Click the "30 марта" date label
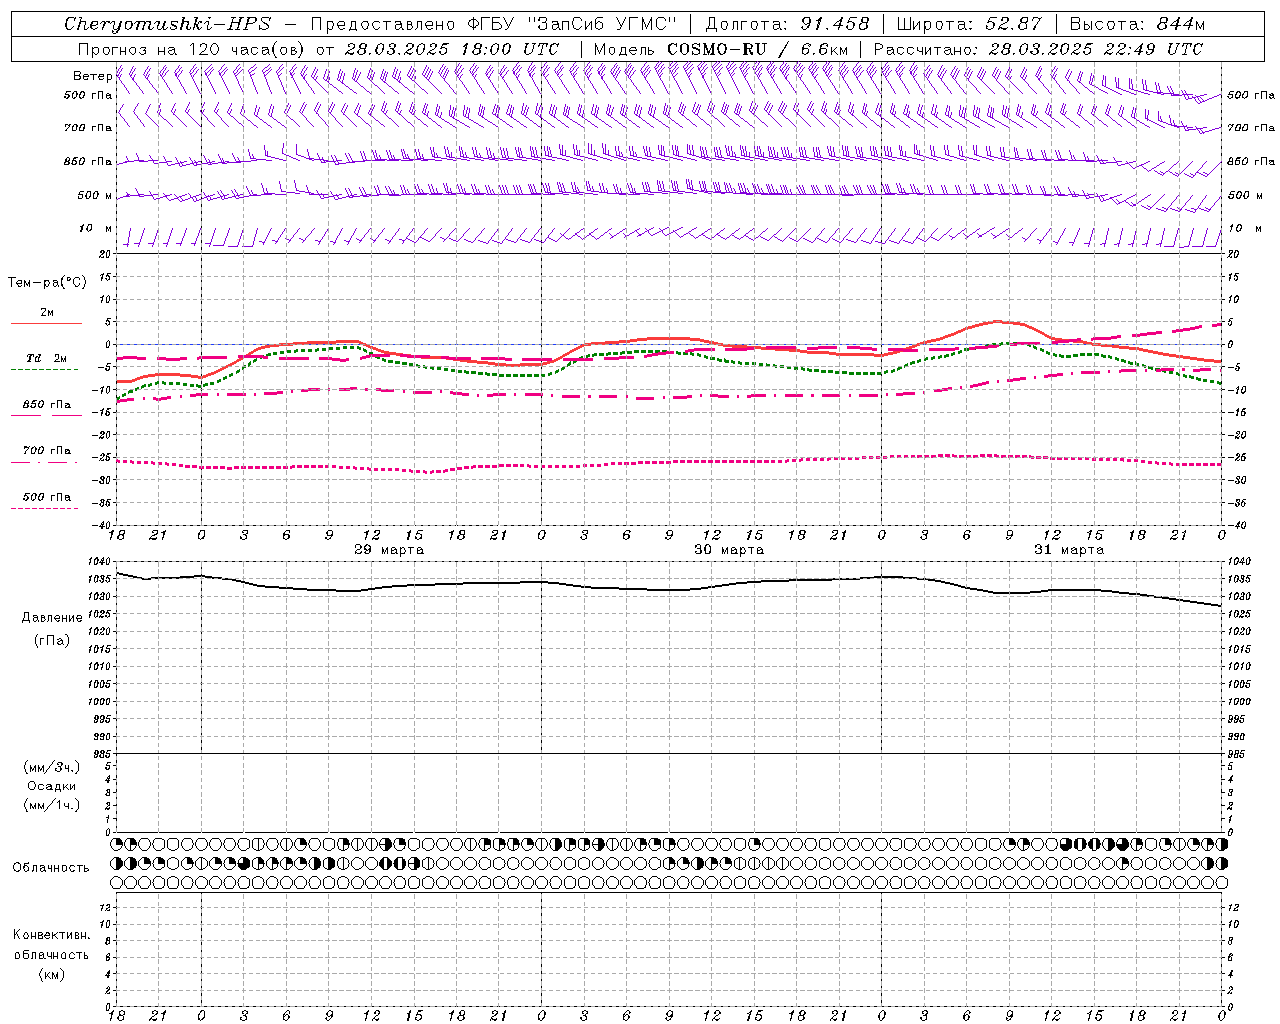The image size is (1280, 1024). [x=729, y=550]
